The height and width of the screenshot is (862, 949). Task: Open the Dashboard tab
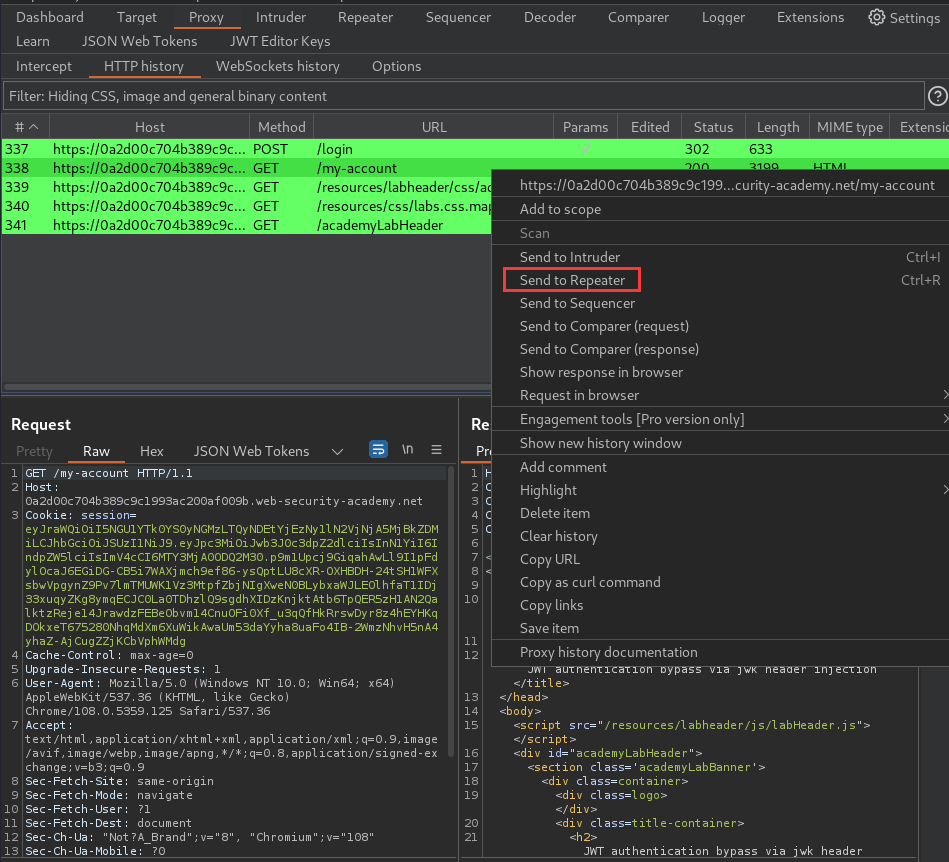click(x=50, y=17)
